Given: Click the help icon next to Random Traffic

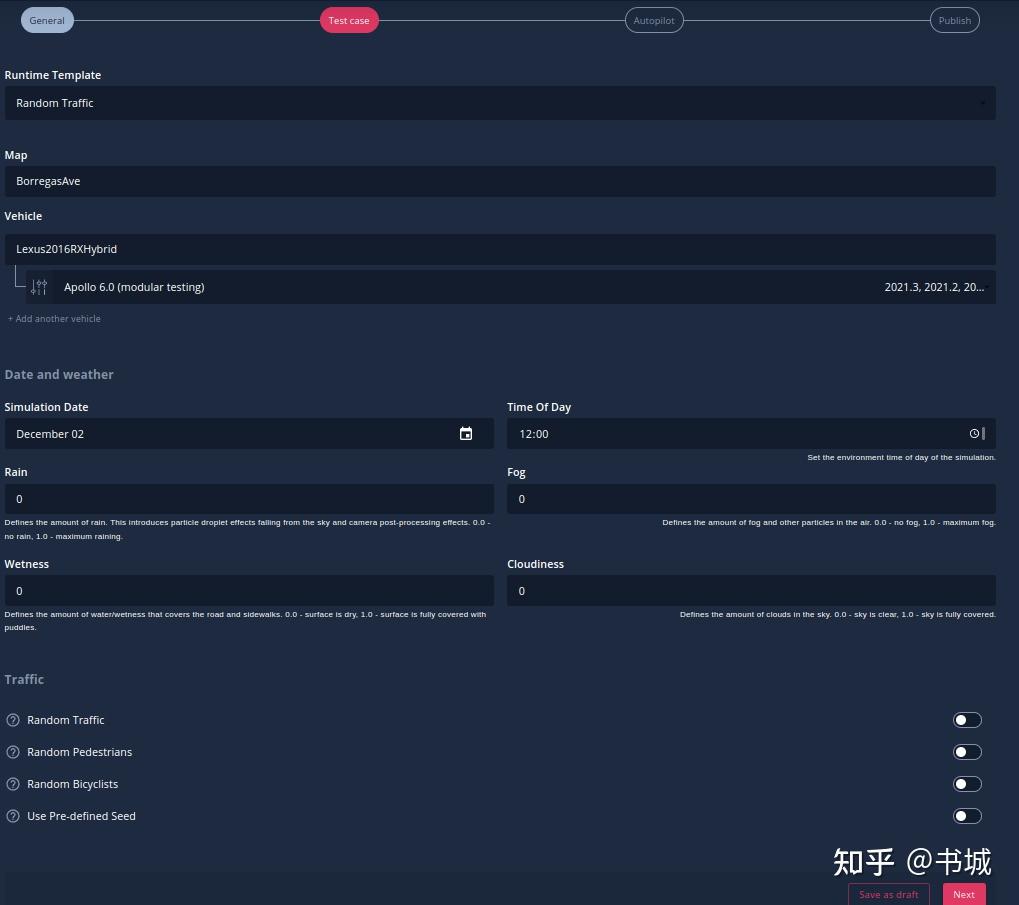Looking at the screenshot, I should pos(13,720).
